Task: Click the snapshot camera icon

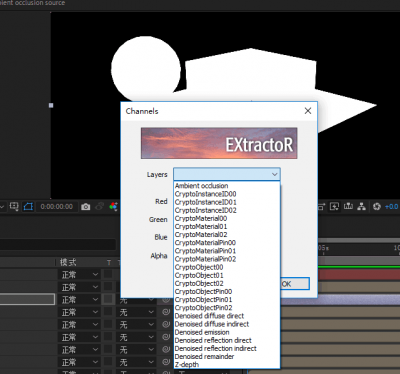Action: (86, 207)
